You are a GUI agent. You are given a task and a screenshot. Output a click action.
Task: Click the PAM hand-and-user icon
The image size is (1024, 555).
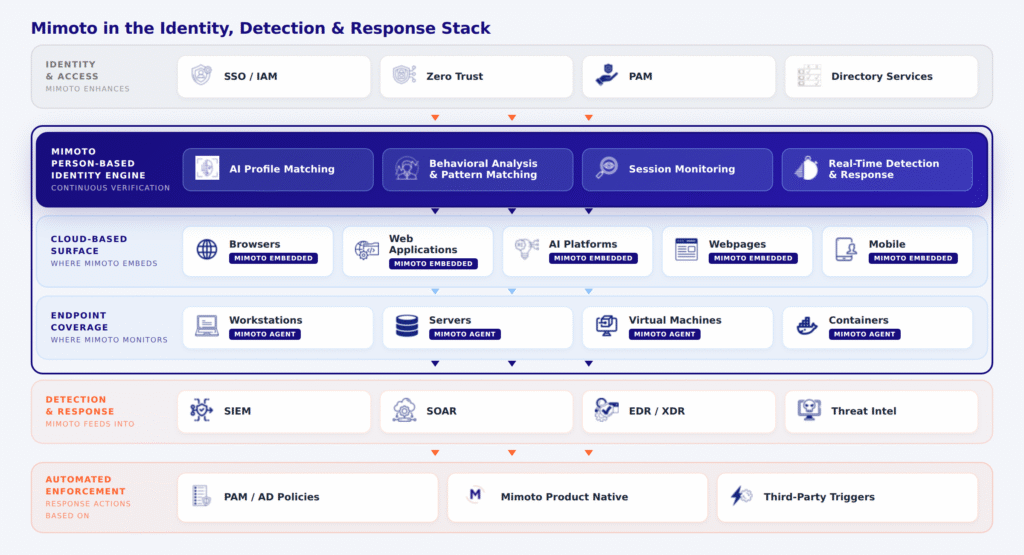(606, 76)
